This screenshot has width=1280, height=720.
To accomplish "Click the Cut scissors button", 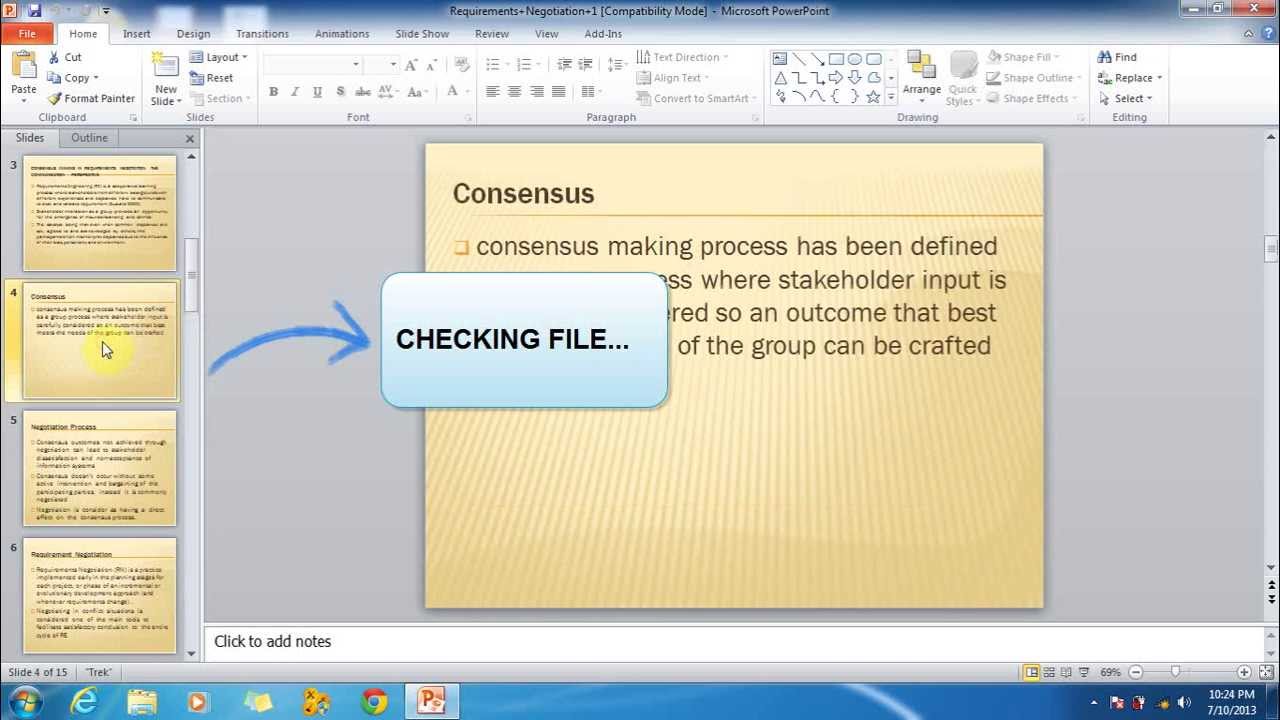I will pos(64,57).
